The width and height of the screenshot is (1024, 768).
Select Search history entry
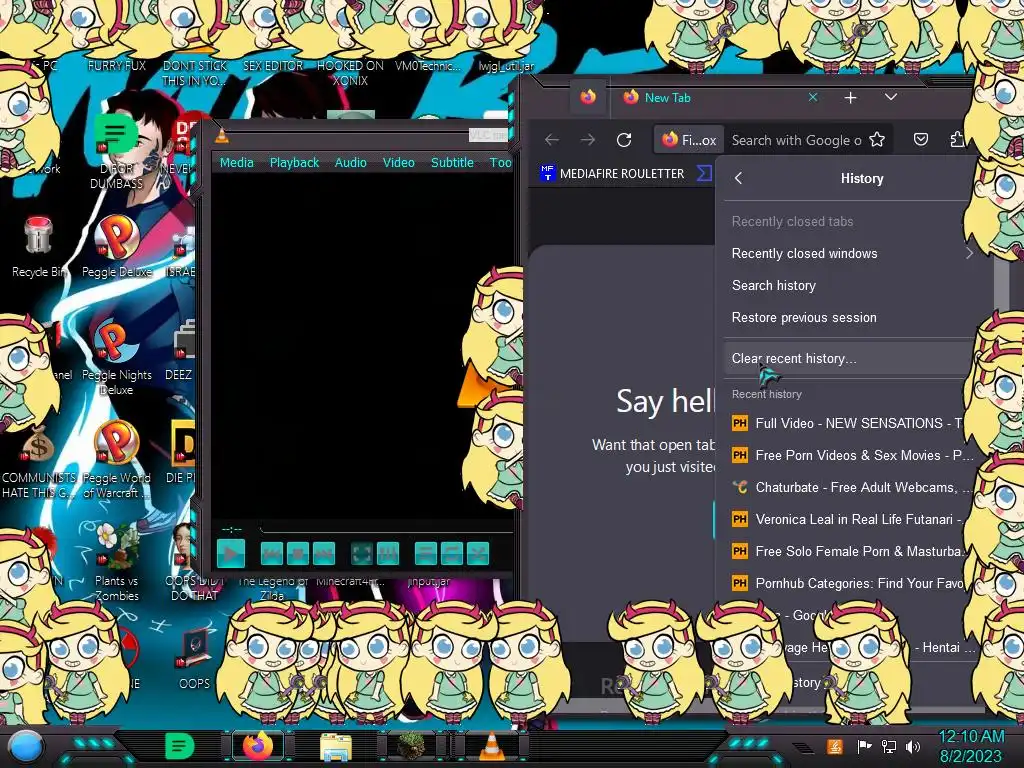tap(850, 285)
